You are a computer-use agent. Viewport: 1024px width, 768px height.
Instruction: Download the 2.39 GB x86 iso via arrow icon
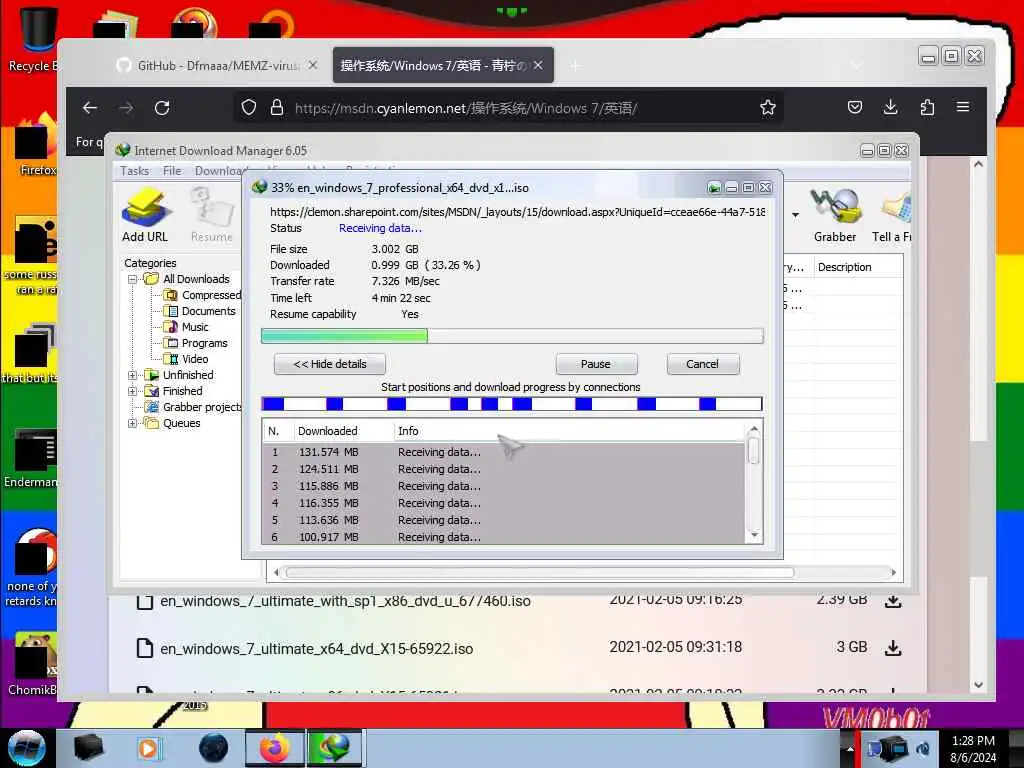tap(893, 601)
